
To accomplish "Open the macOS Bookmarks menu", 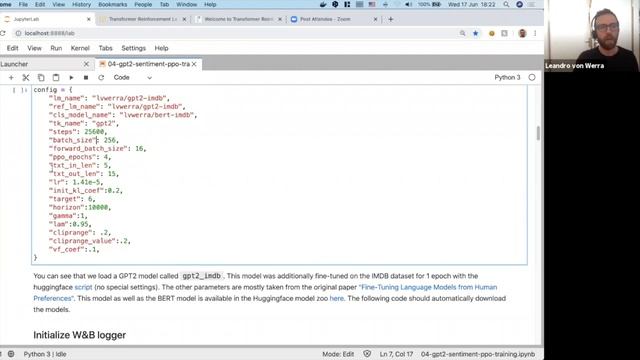I will click(112, 4).
